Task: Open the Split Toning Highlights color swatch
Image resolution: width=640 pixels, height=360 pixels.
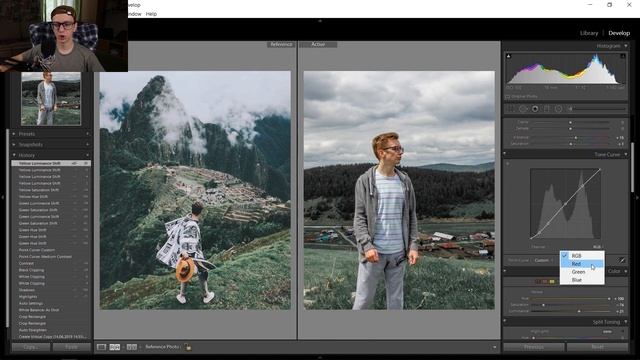Action: [x=607, y=331]
